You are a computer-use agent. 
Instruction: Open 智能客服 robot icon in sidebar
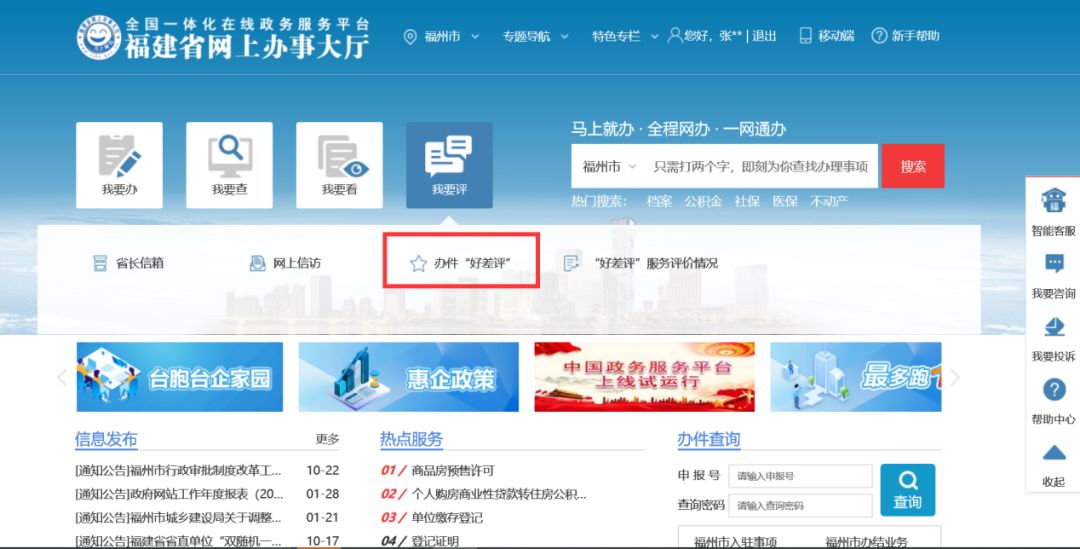[x=1053, y=202]
